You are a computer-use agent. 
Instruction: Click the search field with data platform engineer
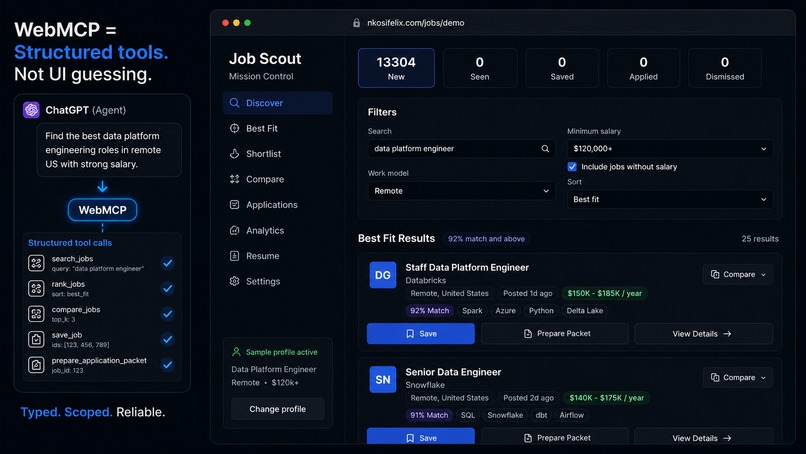(461, 149)
